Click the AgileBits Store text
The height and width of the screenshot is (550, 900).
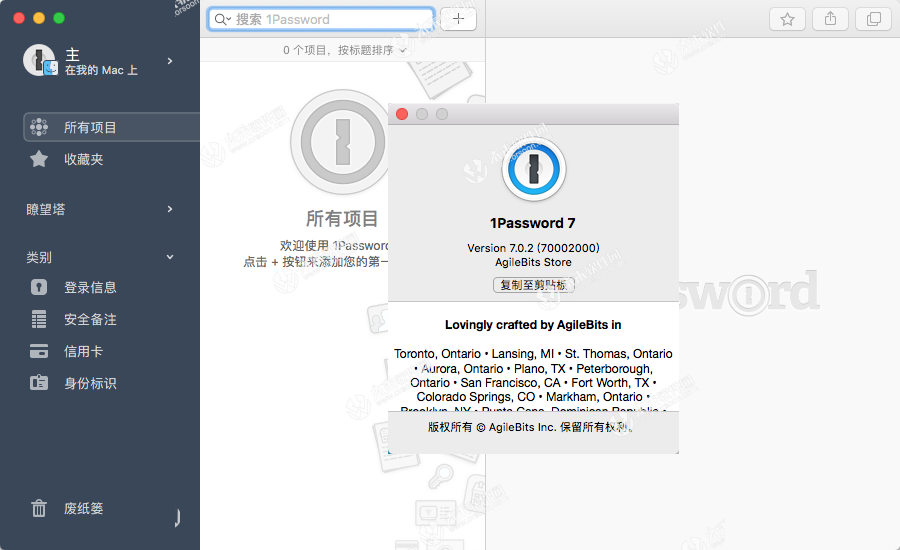point(533,262)
